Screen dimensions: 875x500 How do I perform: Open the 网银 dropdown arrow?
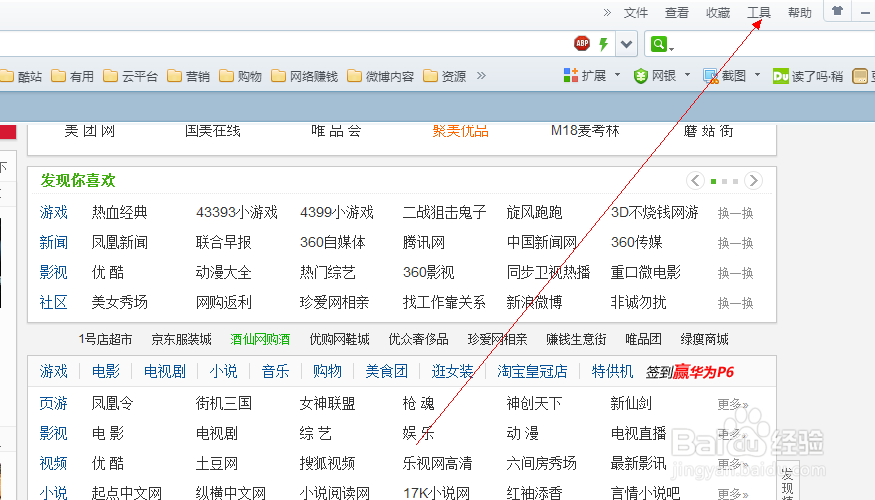click(688, 74)
